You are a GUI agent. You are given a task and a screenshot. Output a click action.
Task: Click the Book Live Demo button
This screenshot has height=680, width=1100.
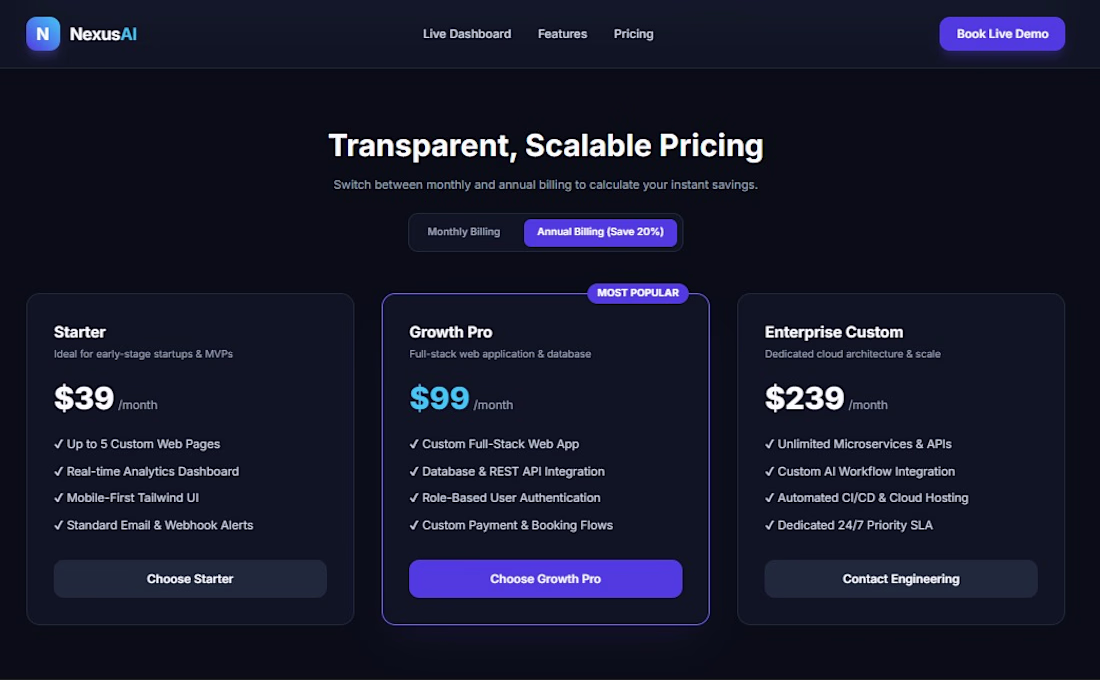click(x=1002, y=34)
